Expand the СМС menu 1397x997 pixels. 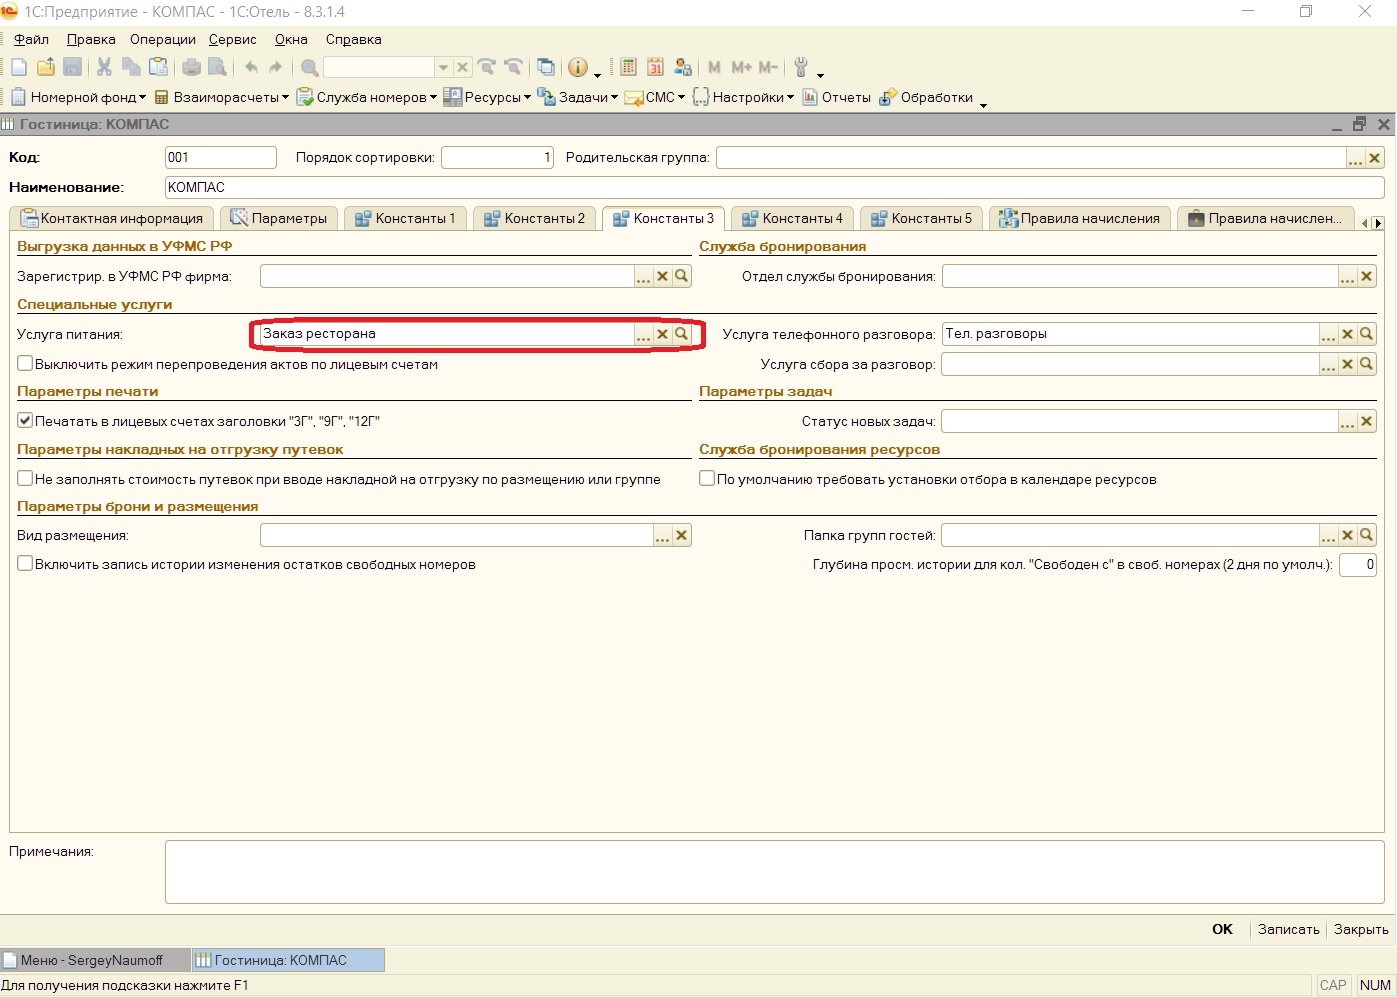tap(655, 97)
